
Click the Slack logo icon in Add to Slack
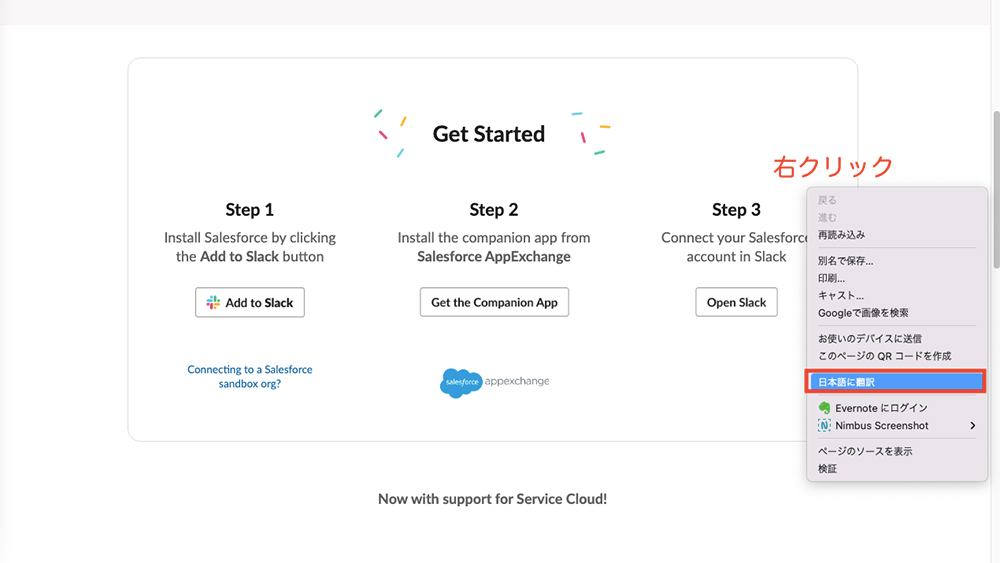tap(213, 302)
